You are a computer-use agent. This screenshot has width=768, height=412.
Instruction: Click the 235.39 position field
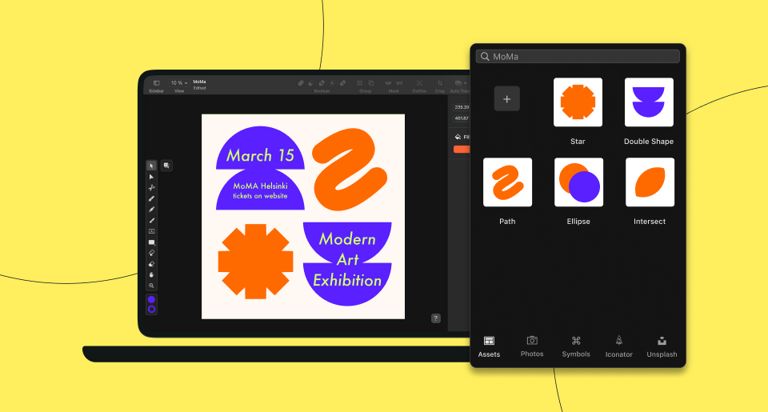[x=461, y=107]
